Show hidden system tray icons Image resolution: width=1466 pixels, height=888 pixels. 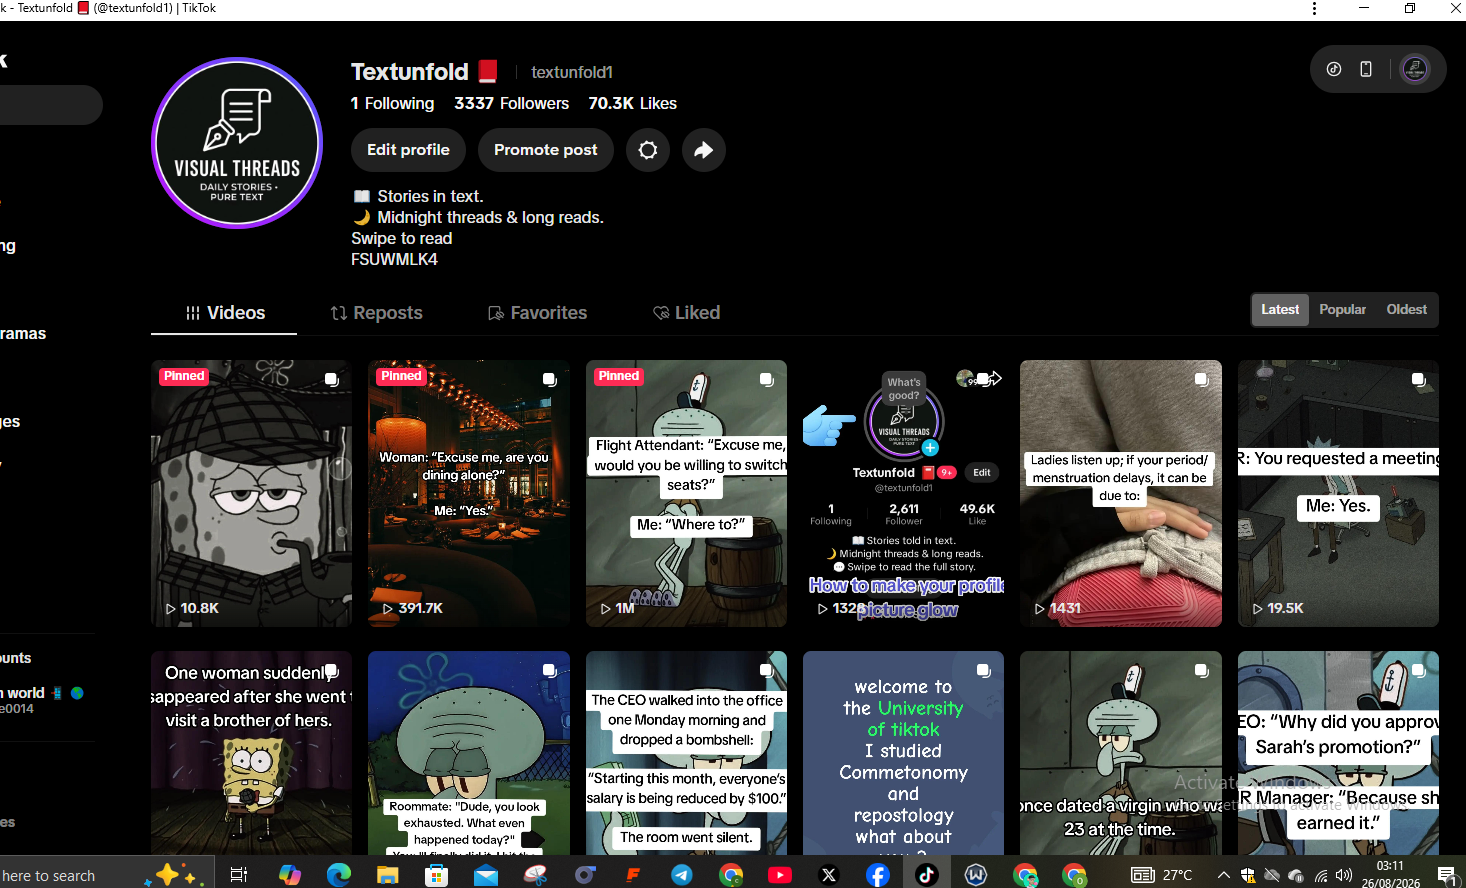[1223, 875]
